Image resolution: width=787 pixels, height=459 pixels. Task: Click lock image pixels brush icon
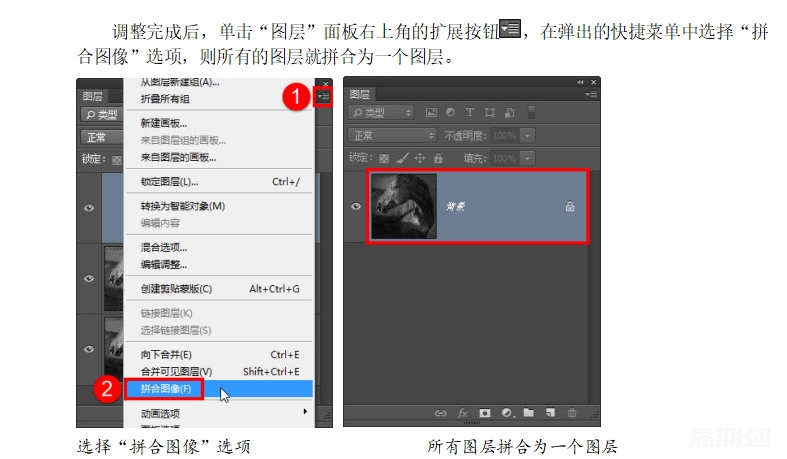pyautogui.click(x=402, y=159)
